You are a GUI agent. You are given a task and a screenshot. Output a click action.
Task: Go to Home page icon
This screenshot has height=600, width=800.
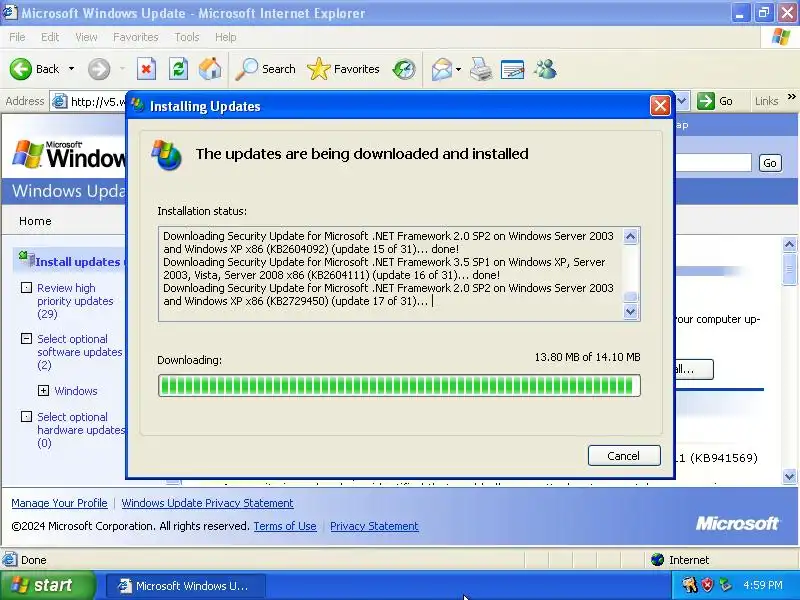pos(210,69)
